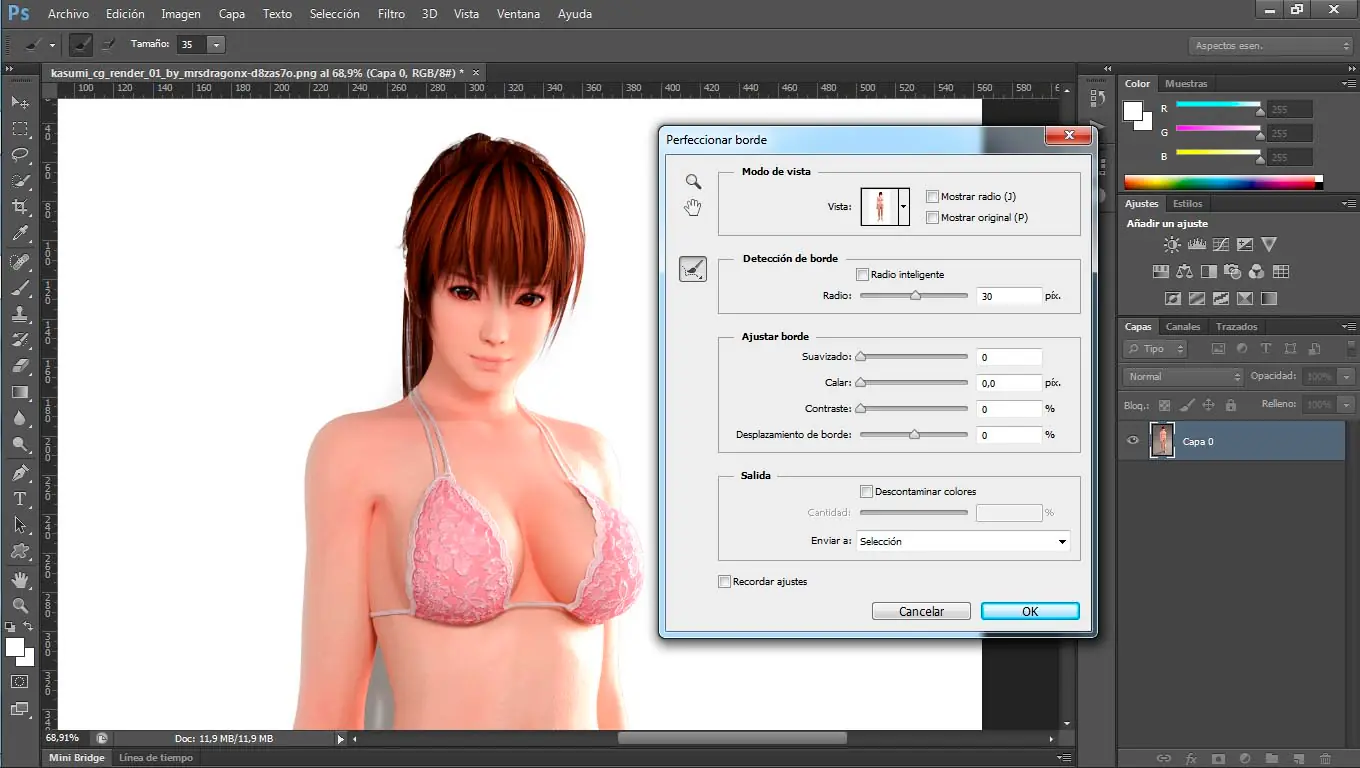Add an Invert adjustment
1360x768 pixels.
pos(1173,298)
